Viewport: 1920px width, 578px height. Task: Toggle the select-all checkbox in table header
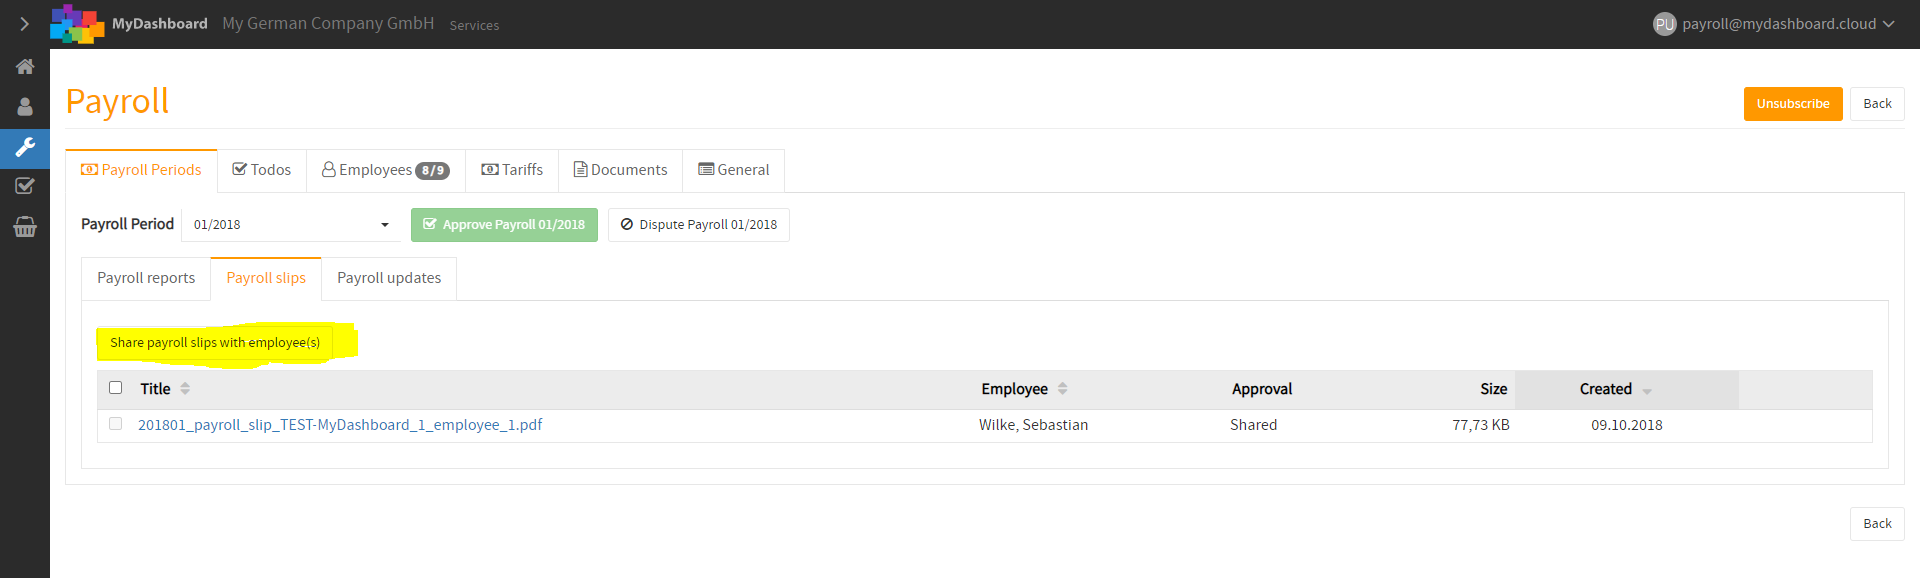coord(116,388)
